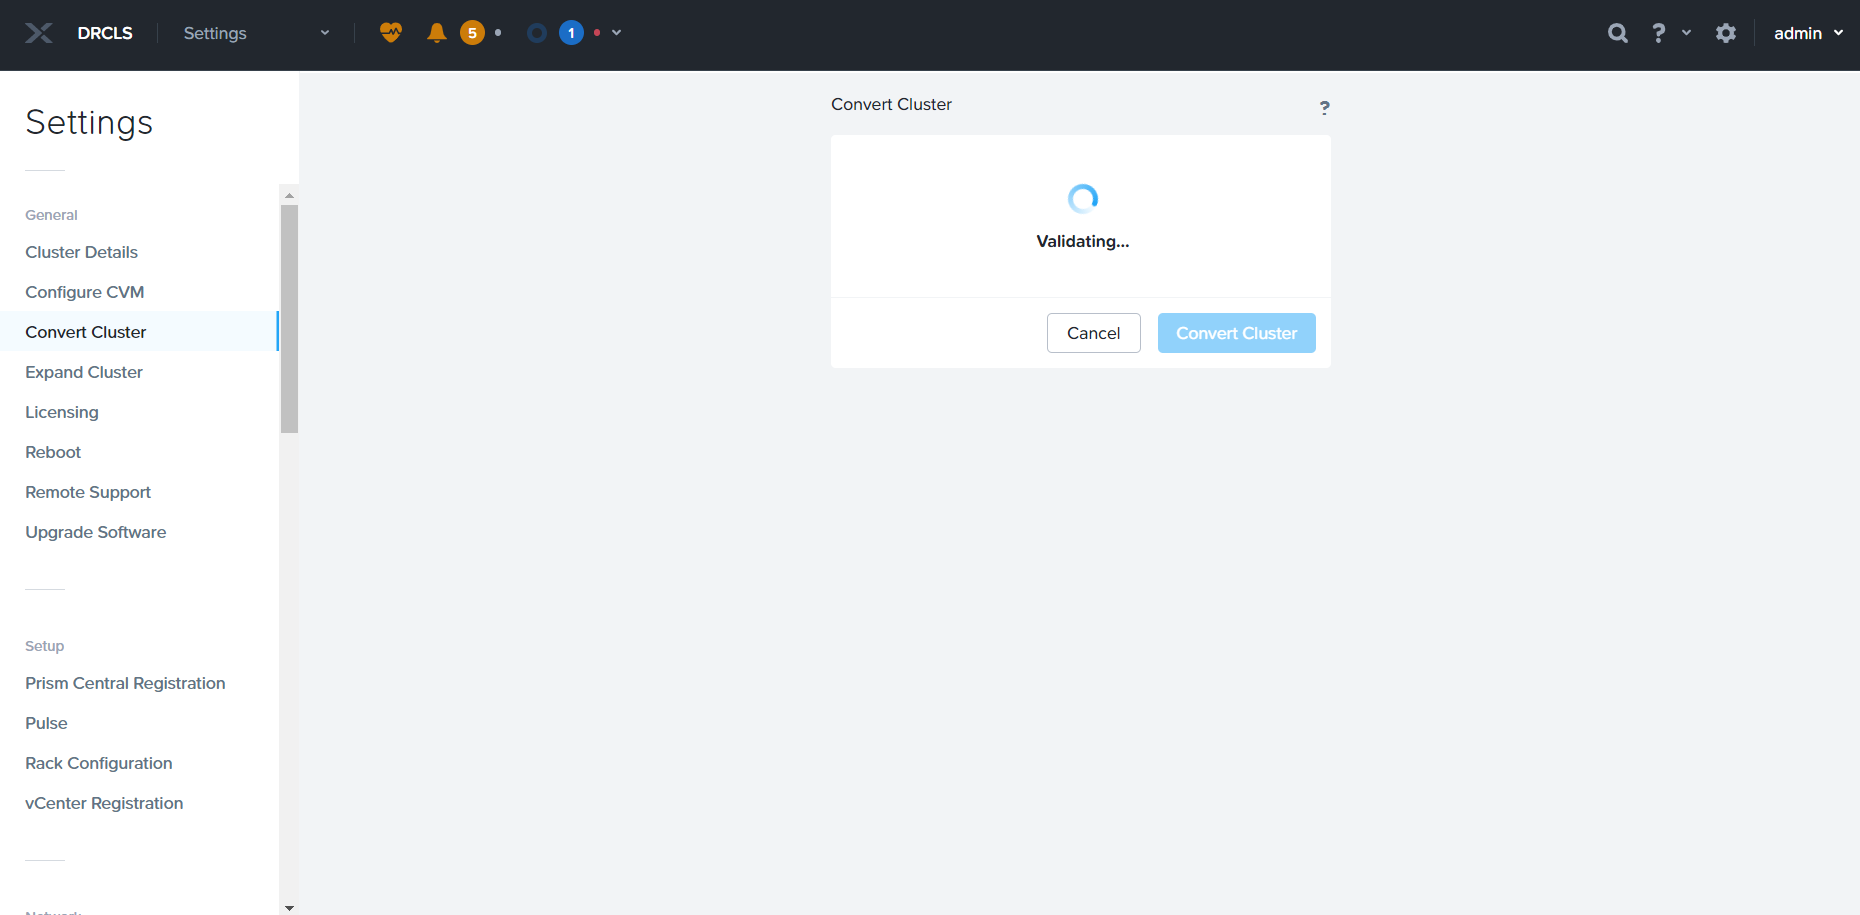This screenshot has height=915, width=1860.
Task: Click the gear settings icon
Action: point(1725,33)
